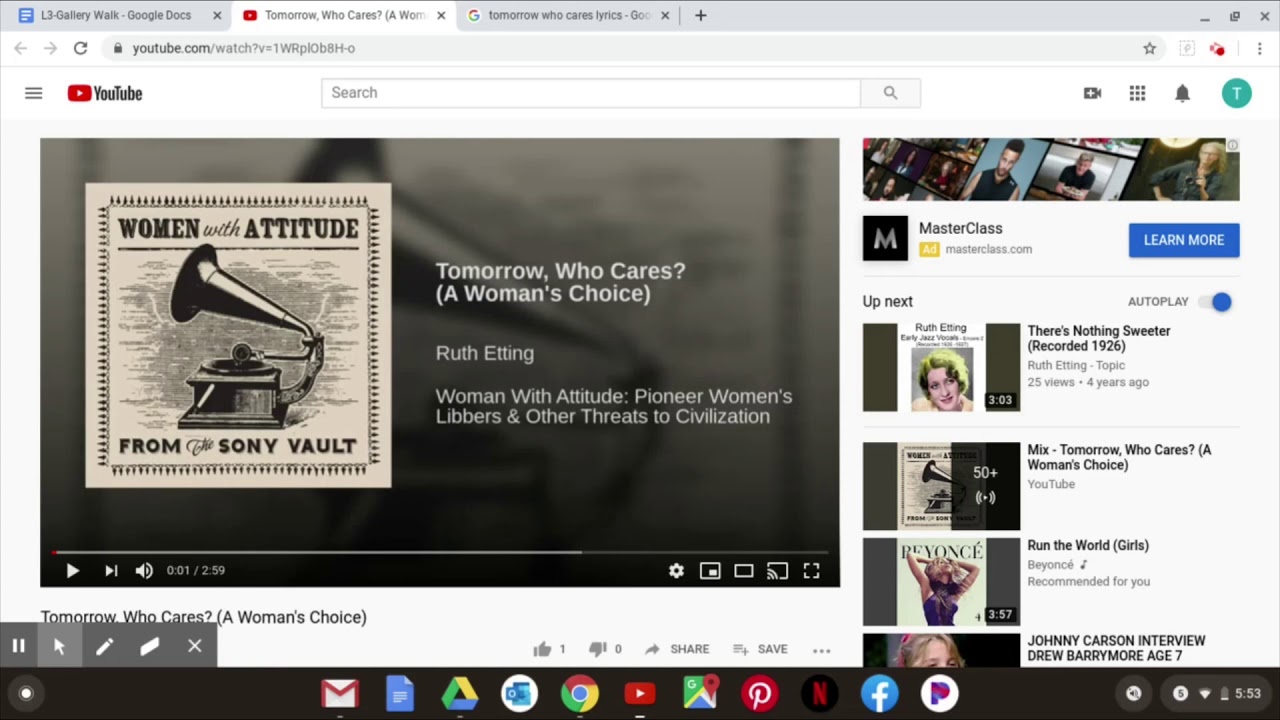
Task: Close the recorder annotation toolbar
Action: (195, 646)
